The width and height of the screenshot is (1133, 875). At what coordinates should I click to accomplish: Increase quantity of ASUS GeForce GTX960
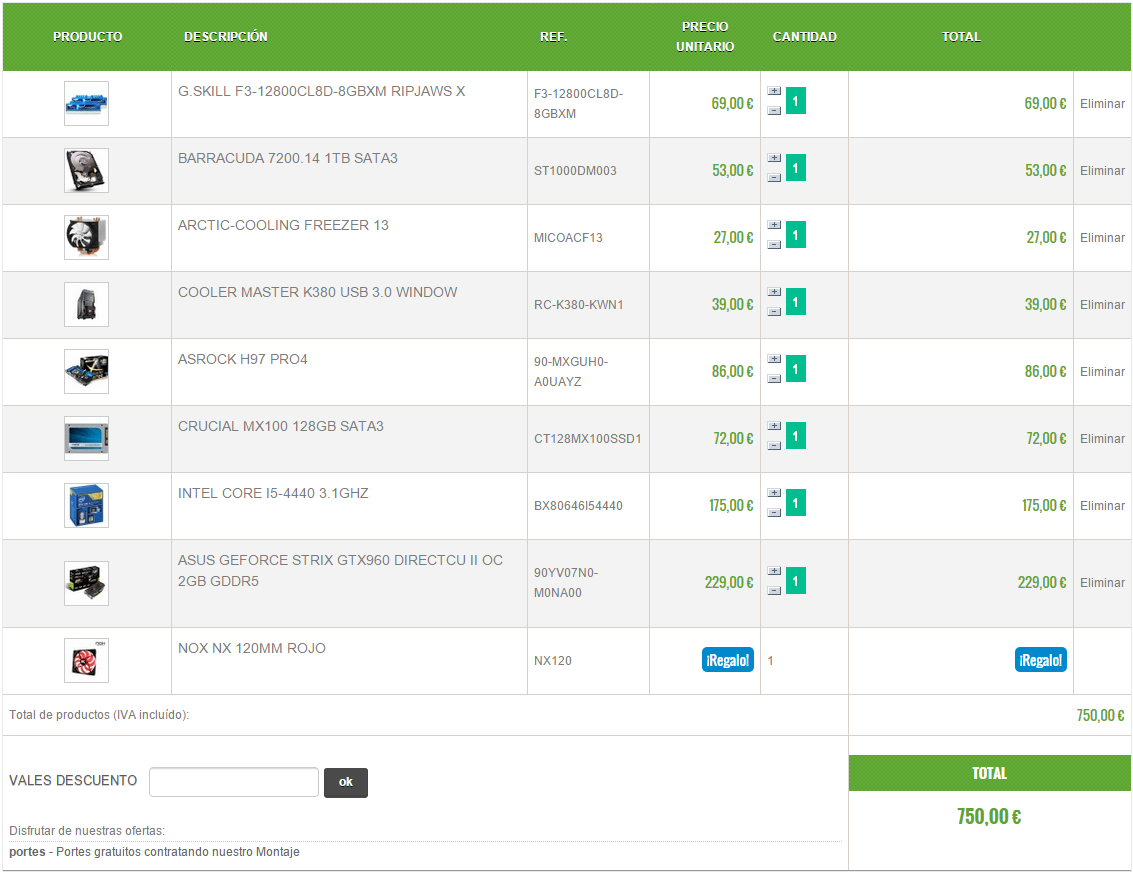(x=774, y=572)
